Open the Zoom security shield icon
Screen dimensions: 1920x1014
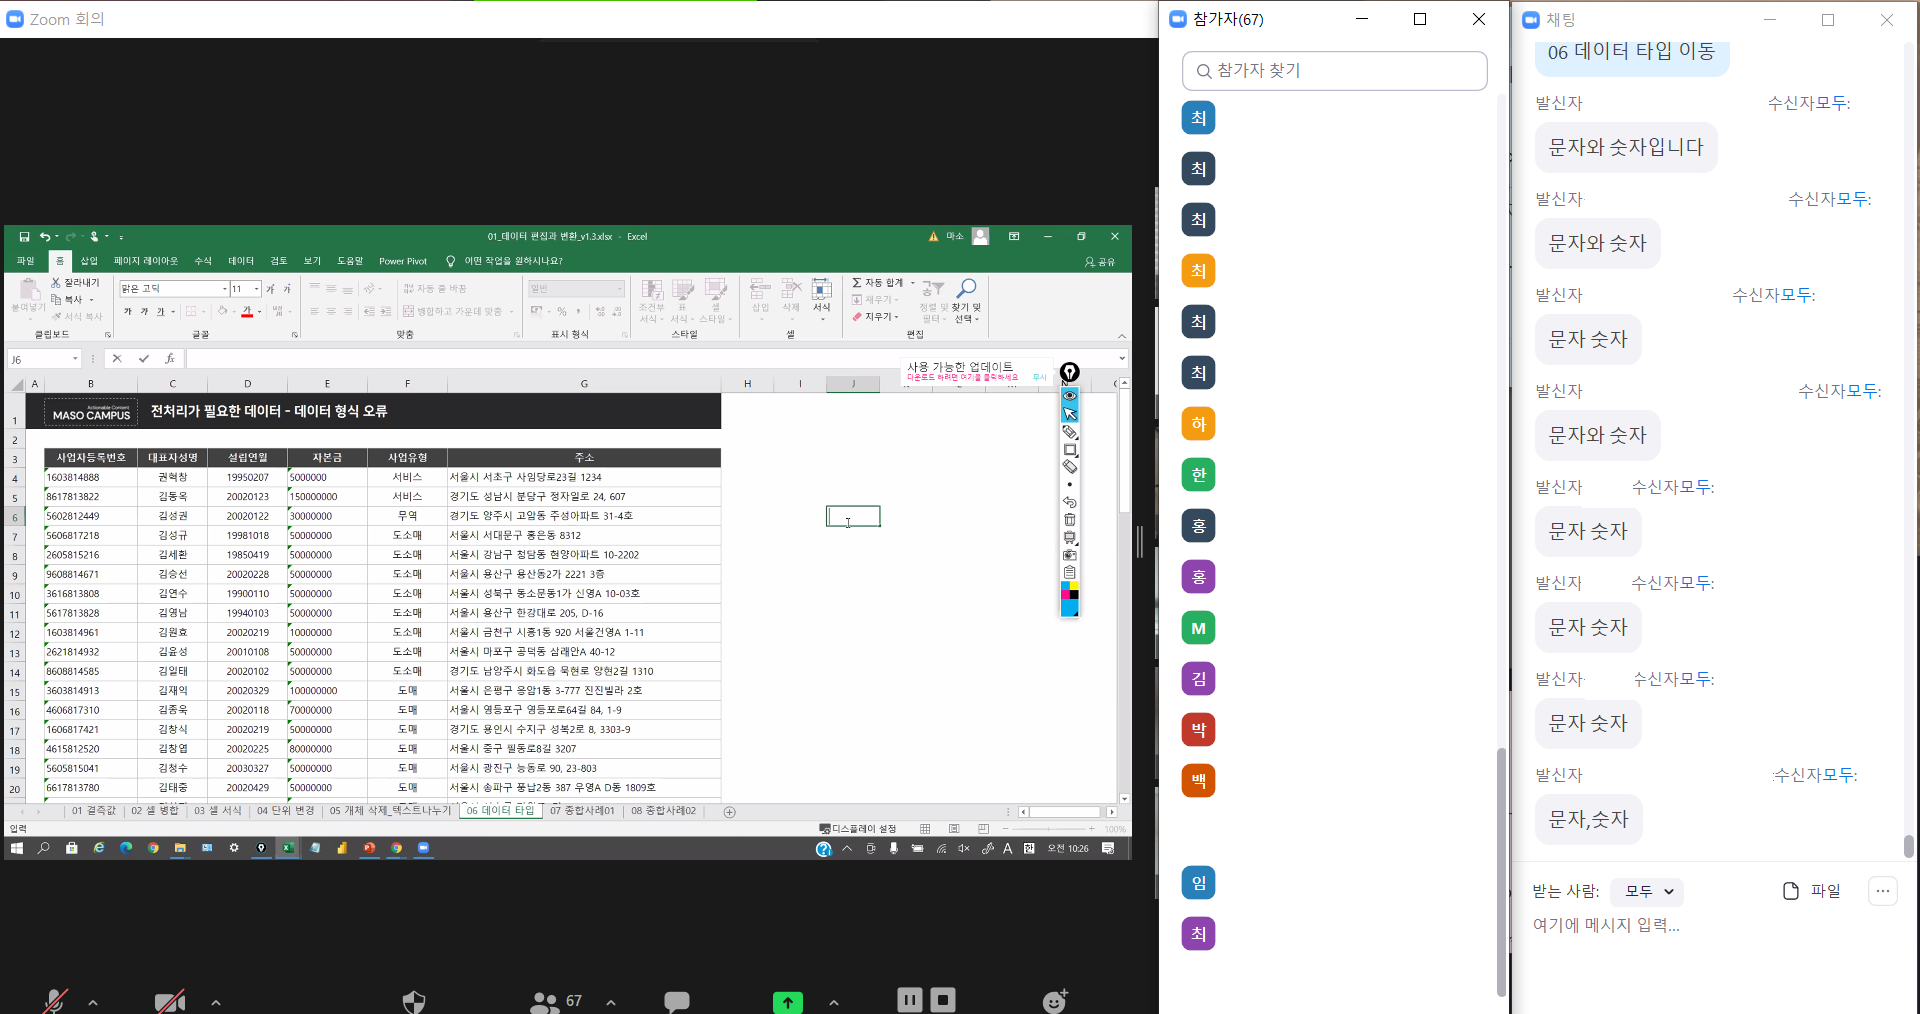point(413,1001)
